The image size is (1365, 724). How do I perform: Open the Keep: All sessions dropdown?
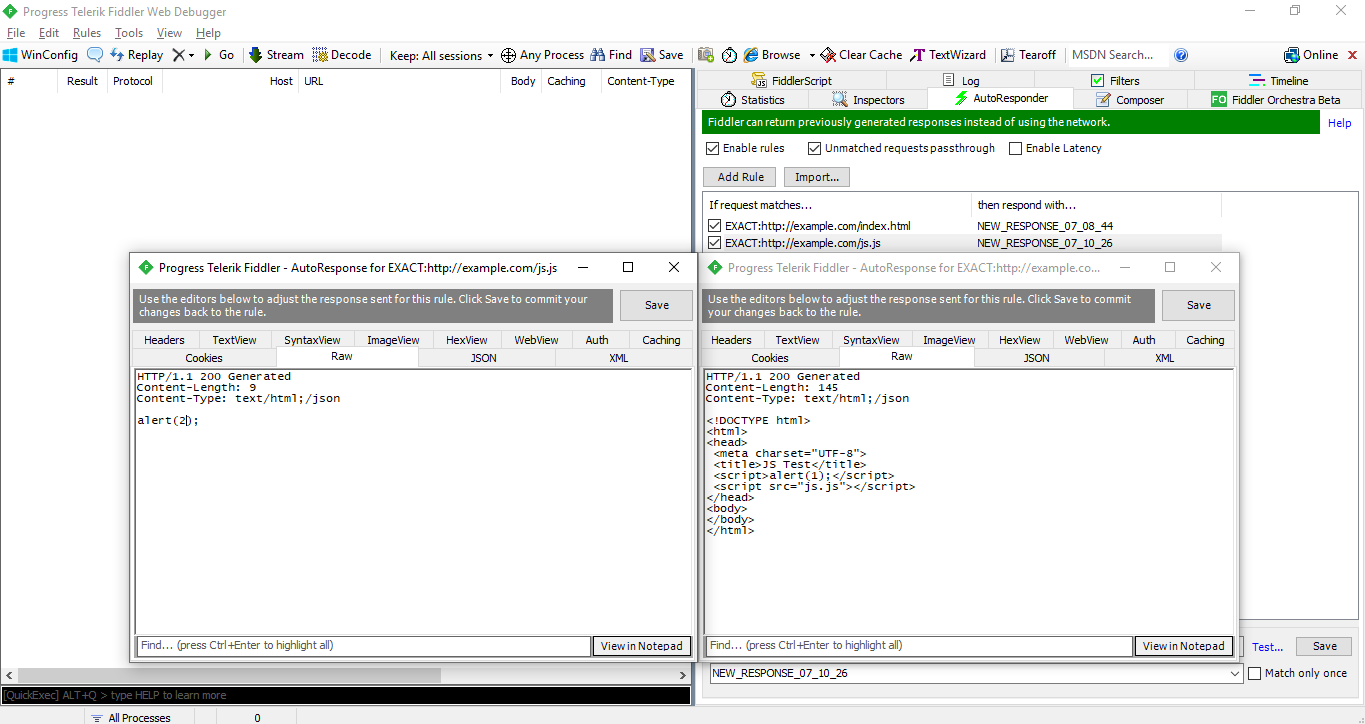441,55
